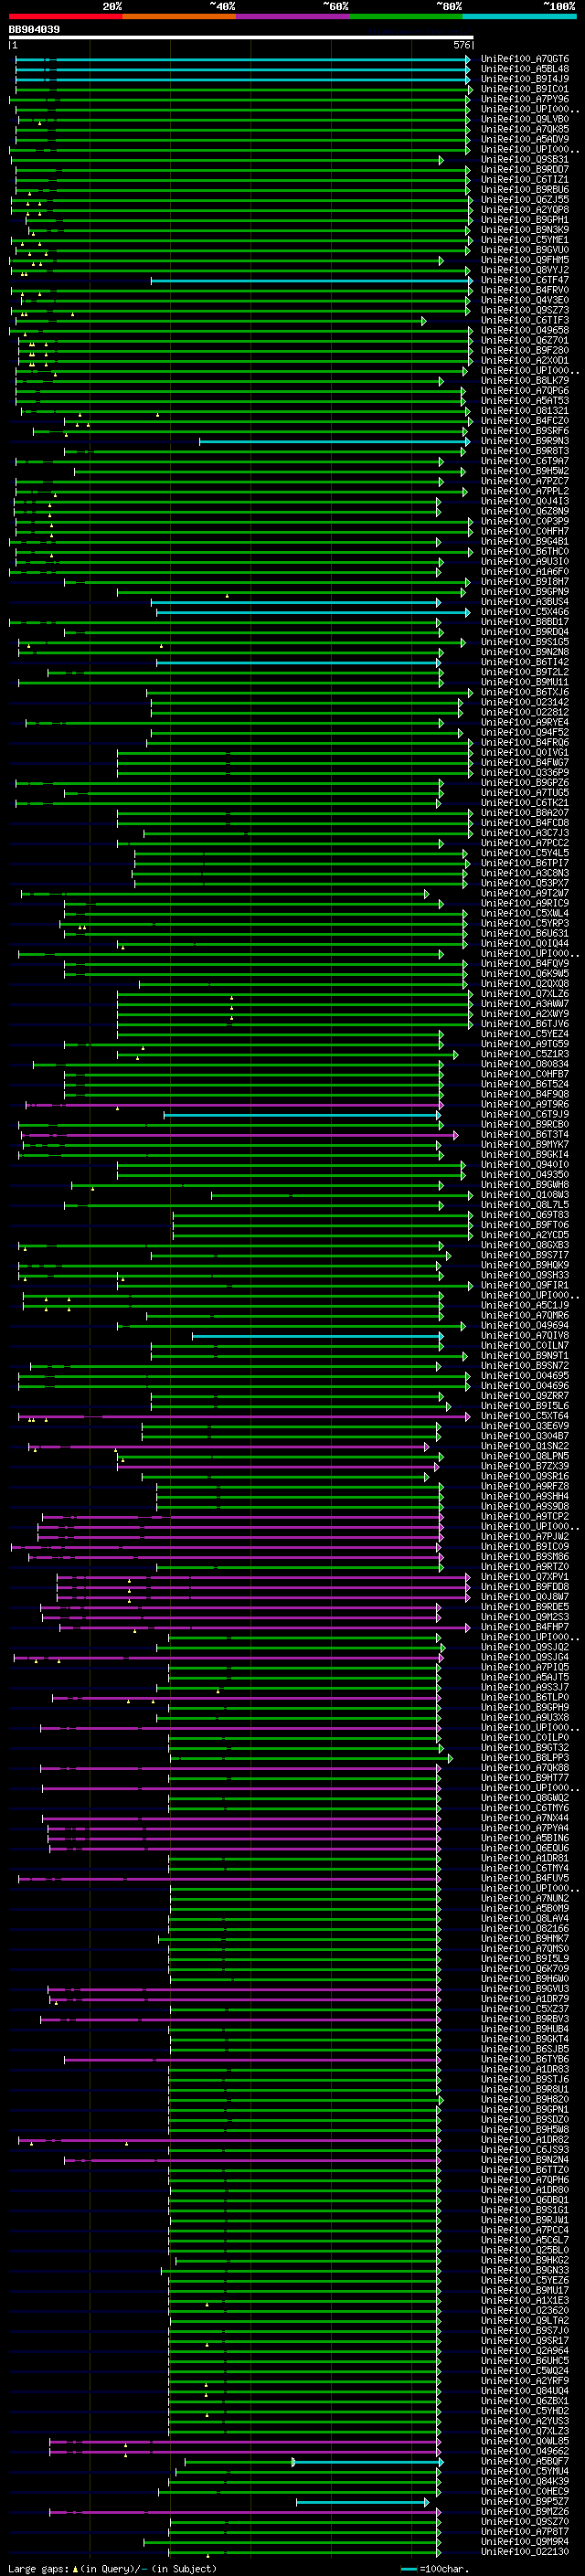
Task: Select hit label UniRef100_A5AT53
Action: (x=525, y=401)
